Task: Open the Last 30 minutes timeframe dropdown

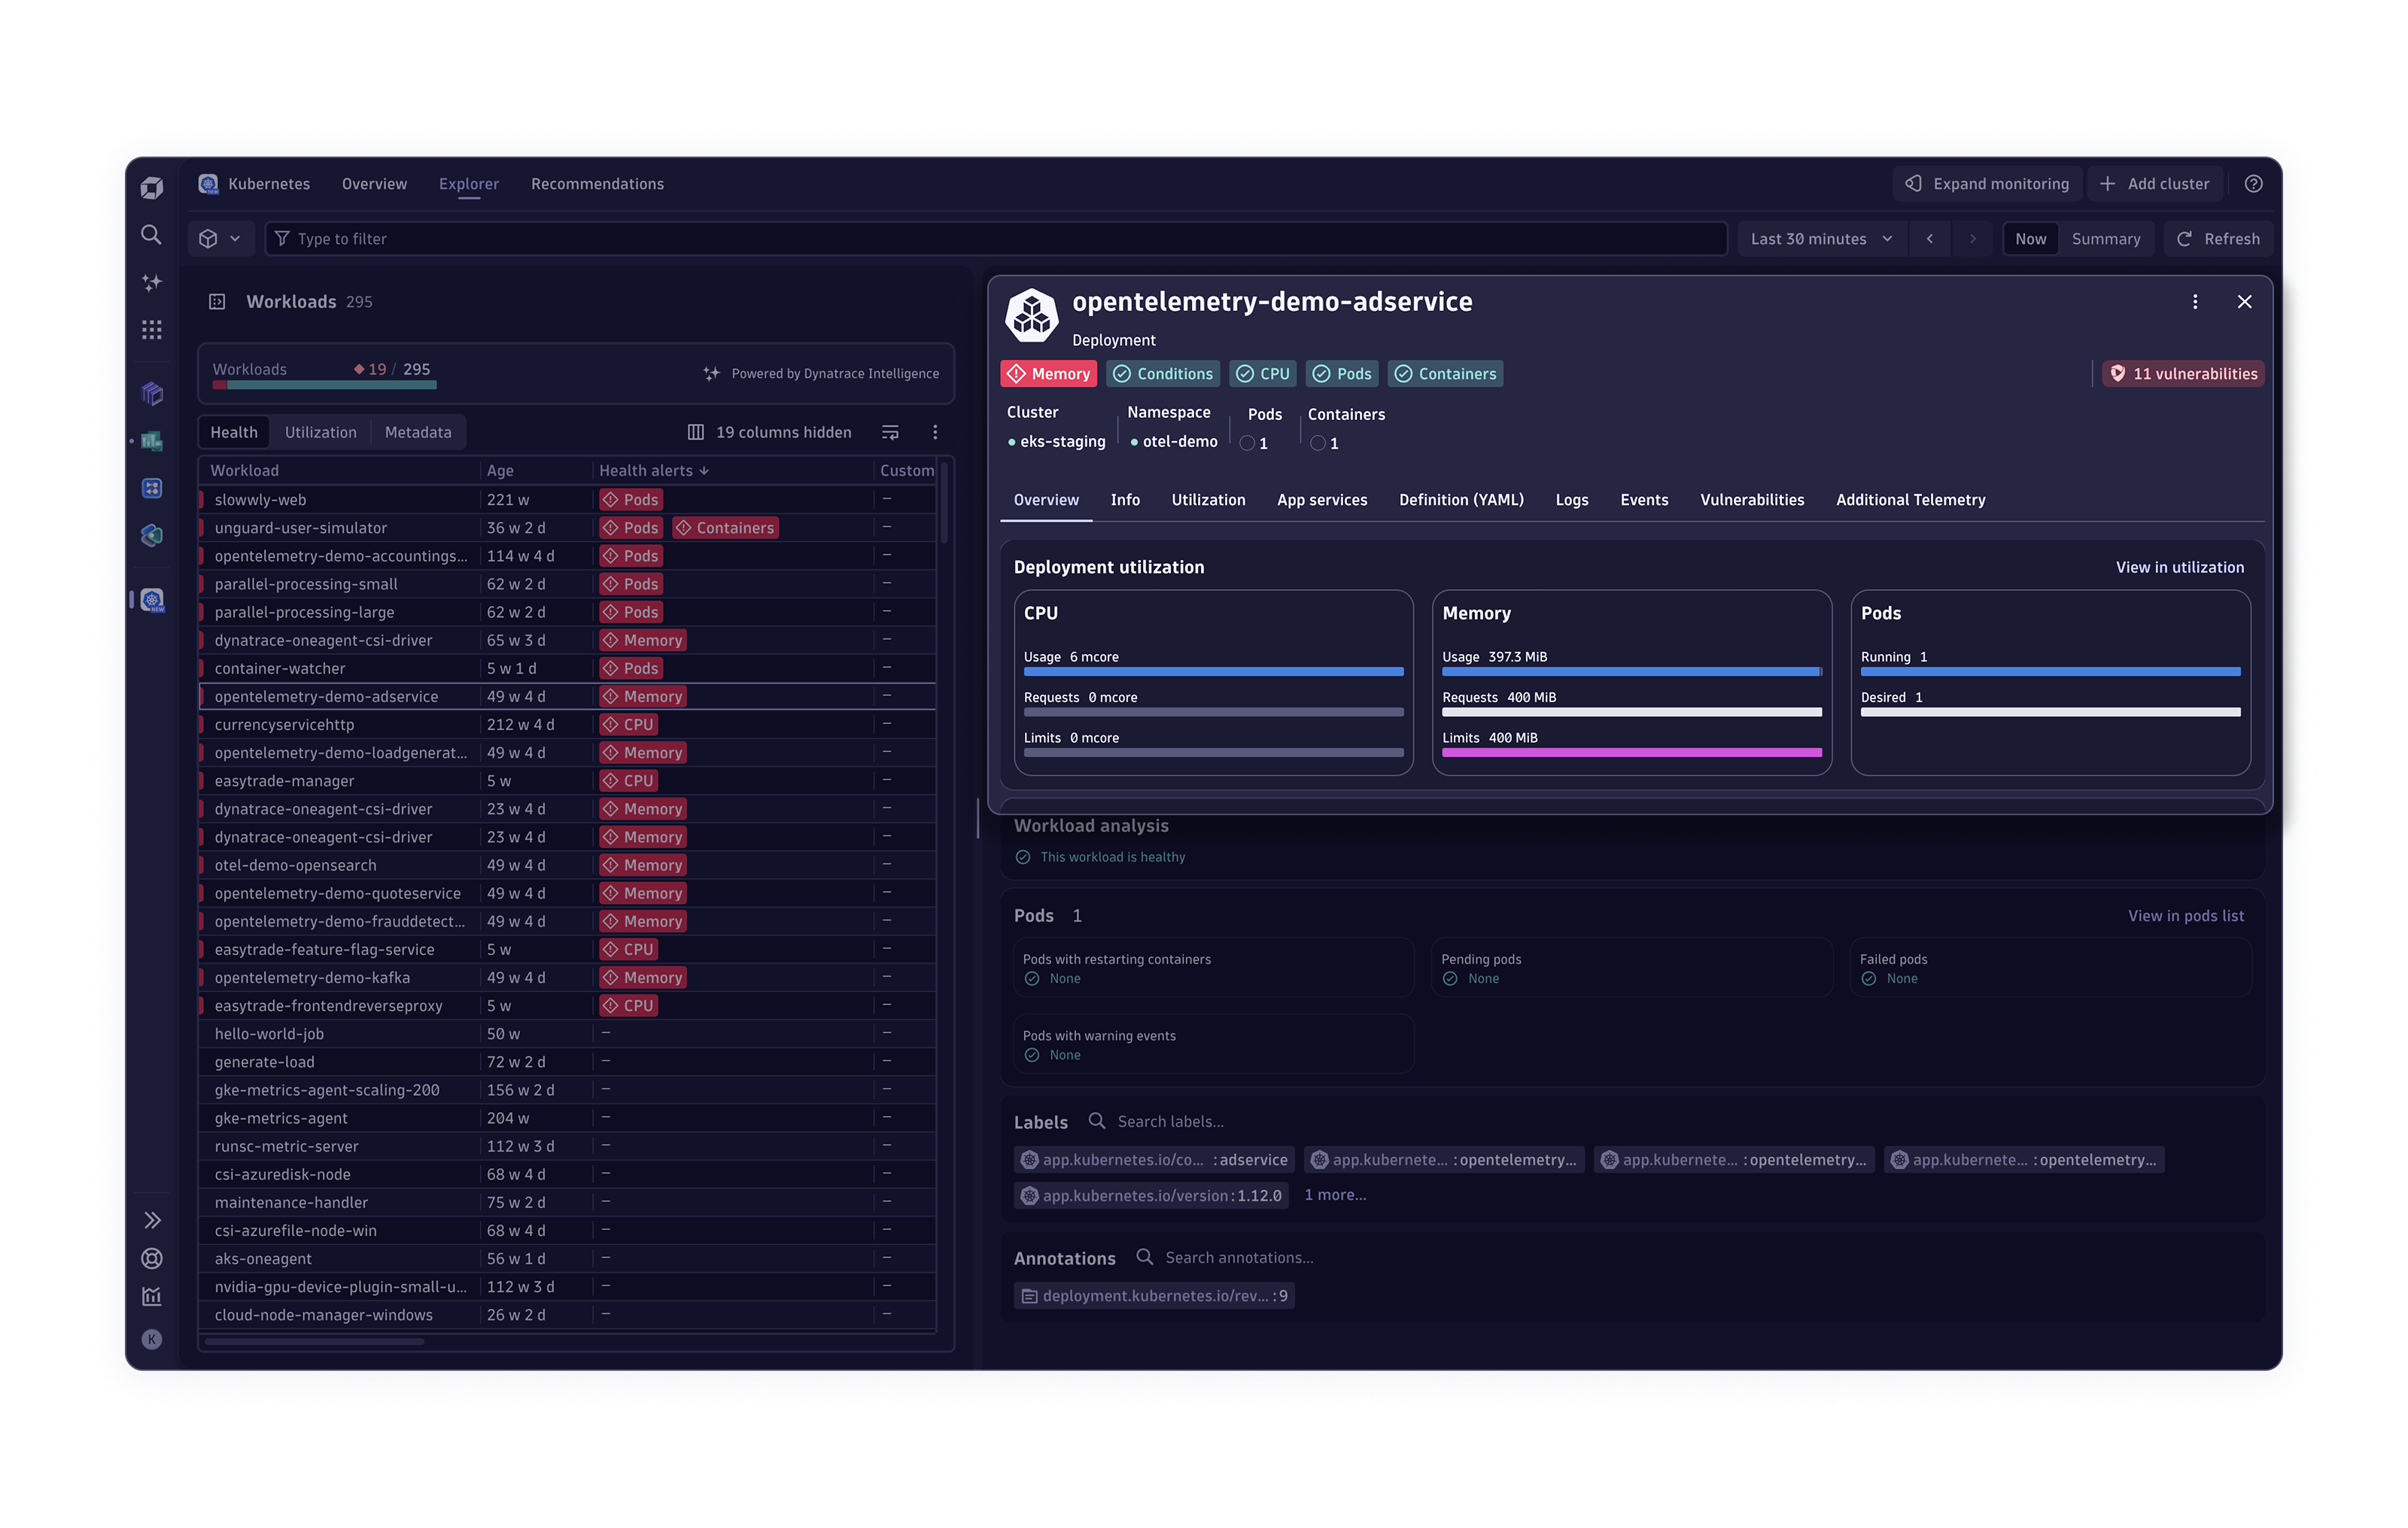Action: [1820, 239]
